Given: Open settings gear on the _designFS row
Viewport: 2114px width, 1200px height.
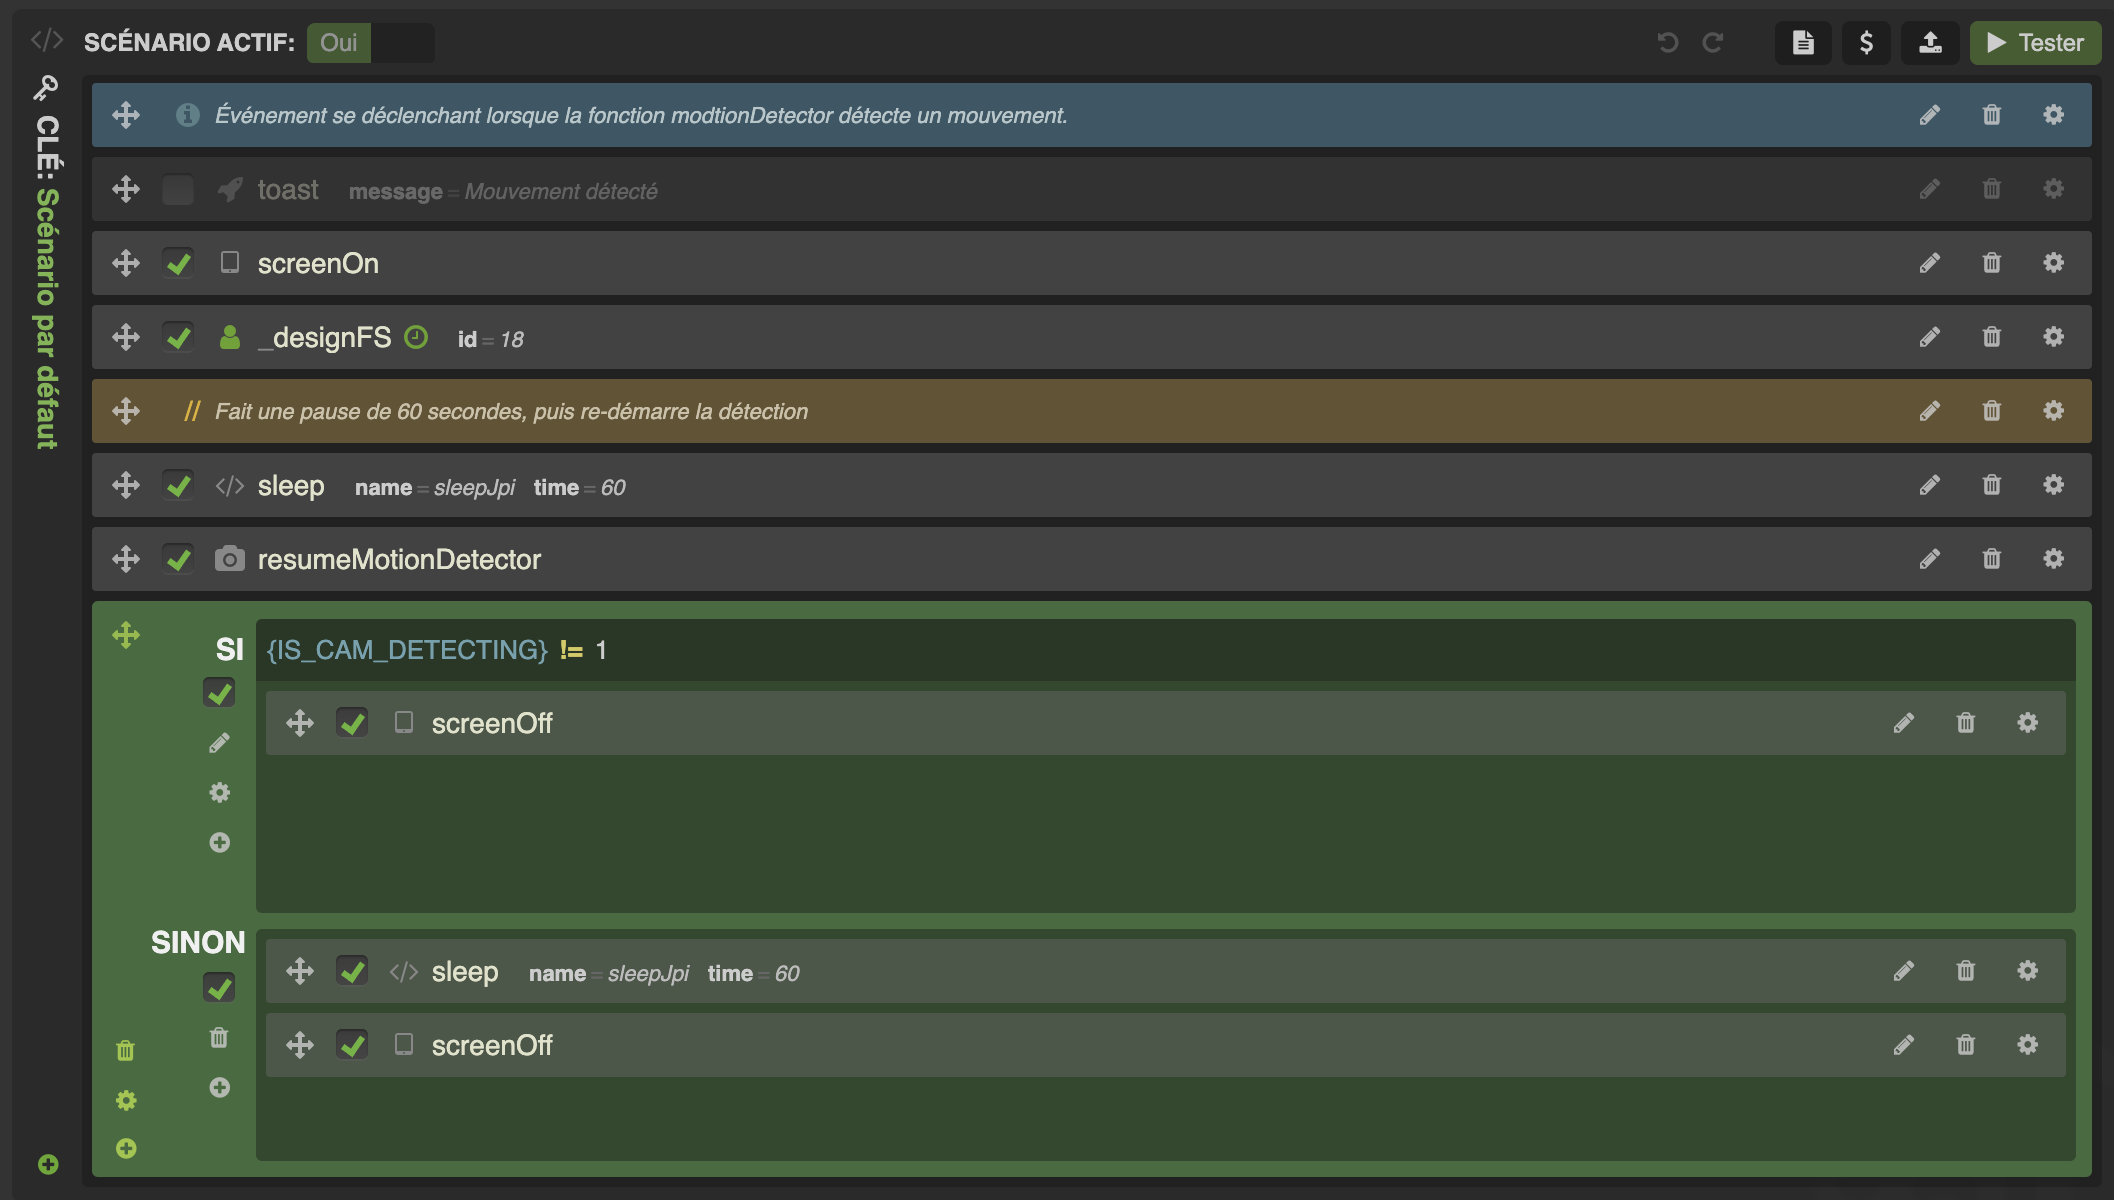Looking at the screenshot, I should [2053, 337].
